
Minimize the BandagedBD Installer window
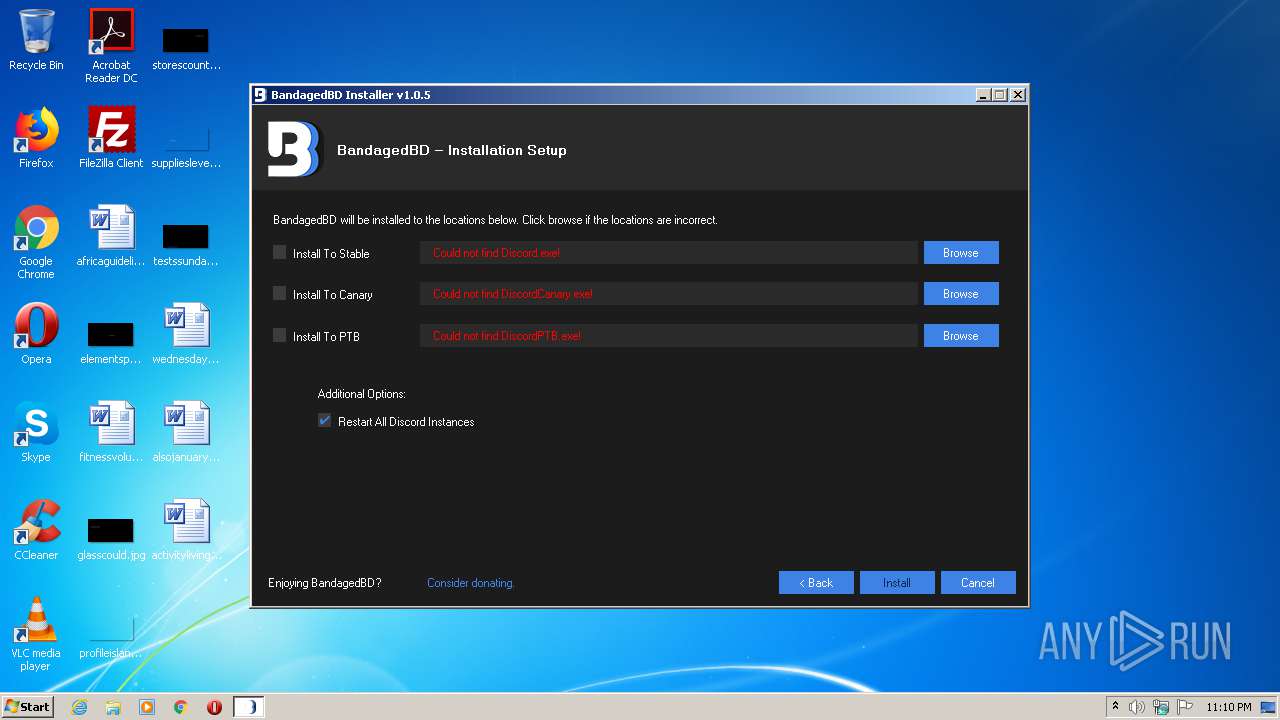983,95
